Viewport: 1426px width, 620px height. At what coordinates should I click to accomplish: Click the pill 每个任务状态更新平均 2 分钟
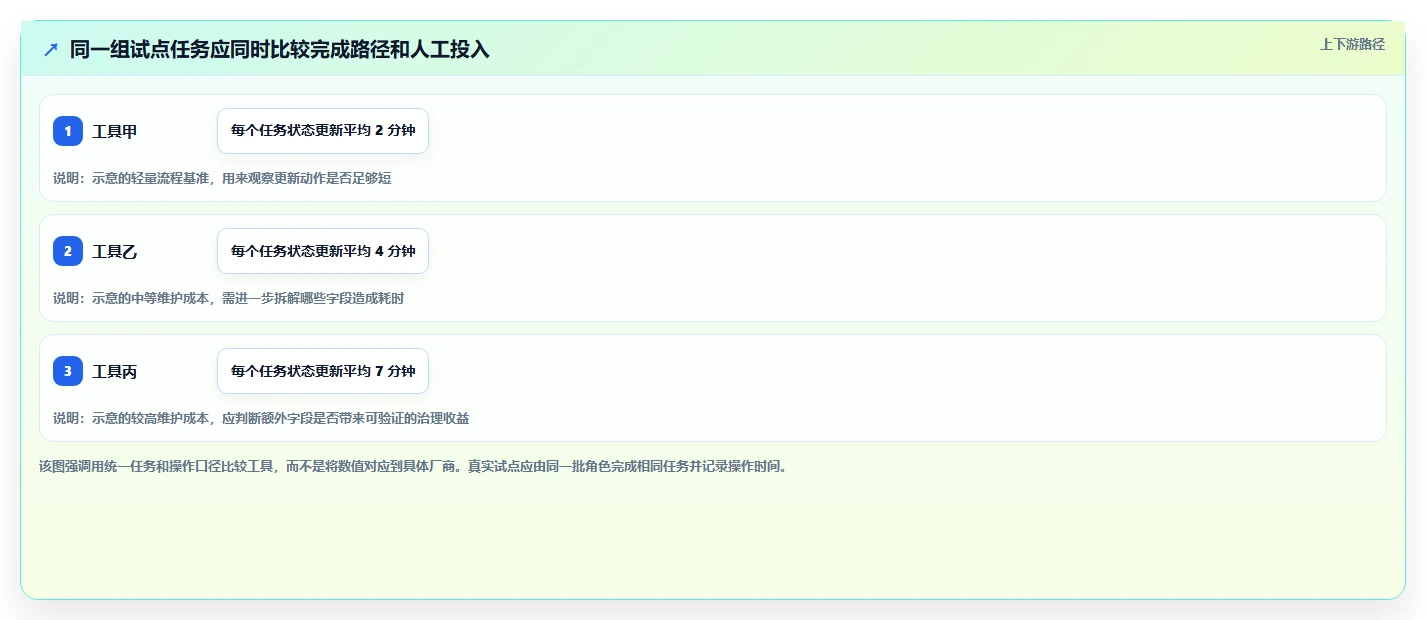(x=323, y=131)
